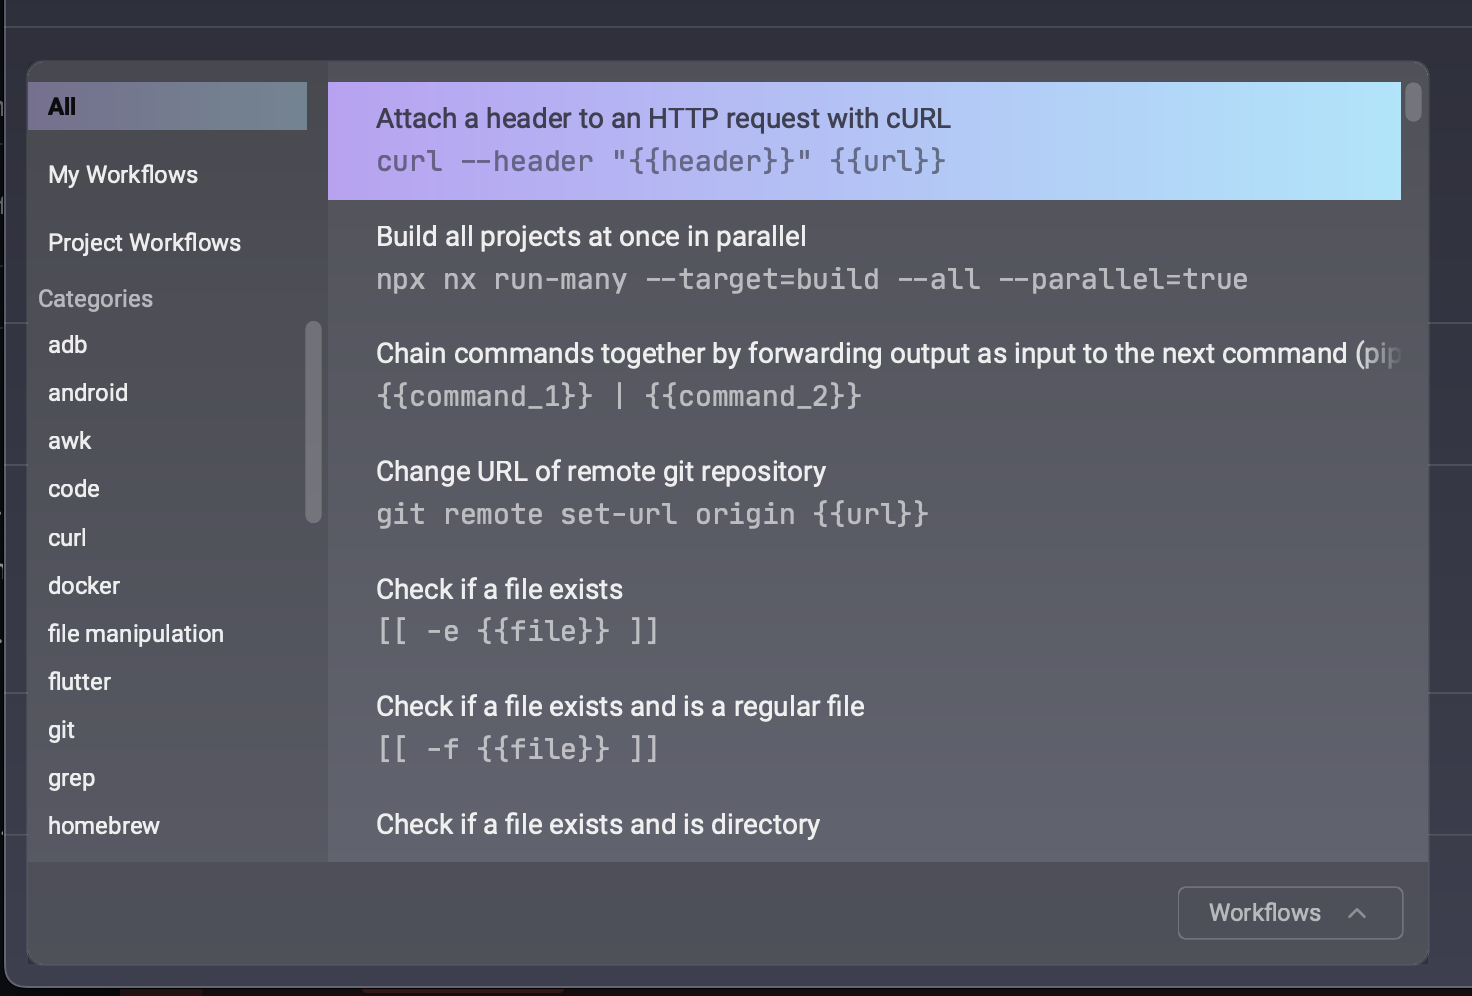Select the adb category
The height and width of the screenshot is (996, 1472).
click(x=68, y=345)
